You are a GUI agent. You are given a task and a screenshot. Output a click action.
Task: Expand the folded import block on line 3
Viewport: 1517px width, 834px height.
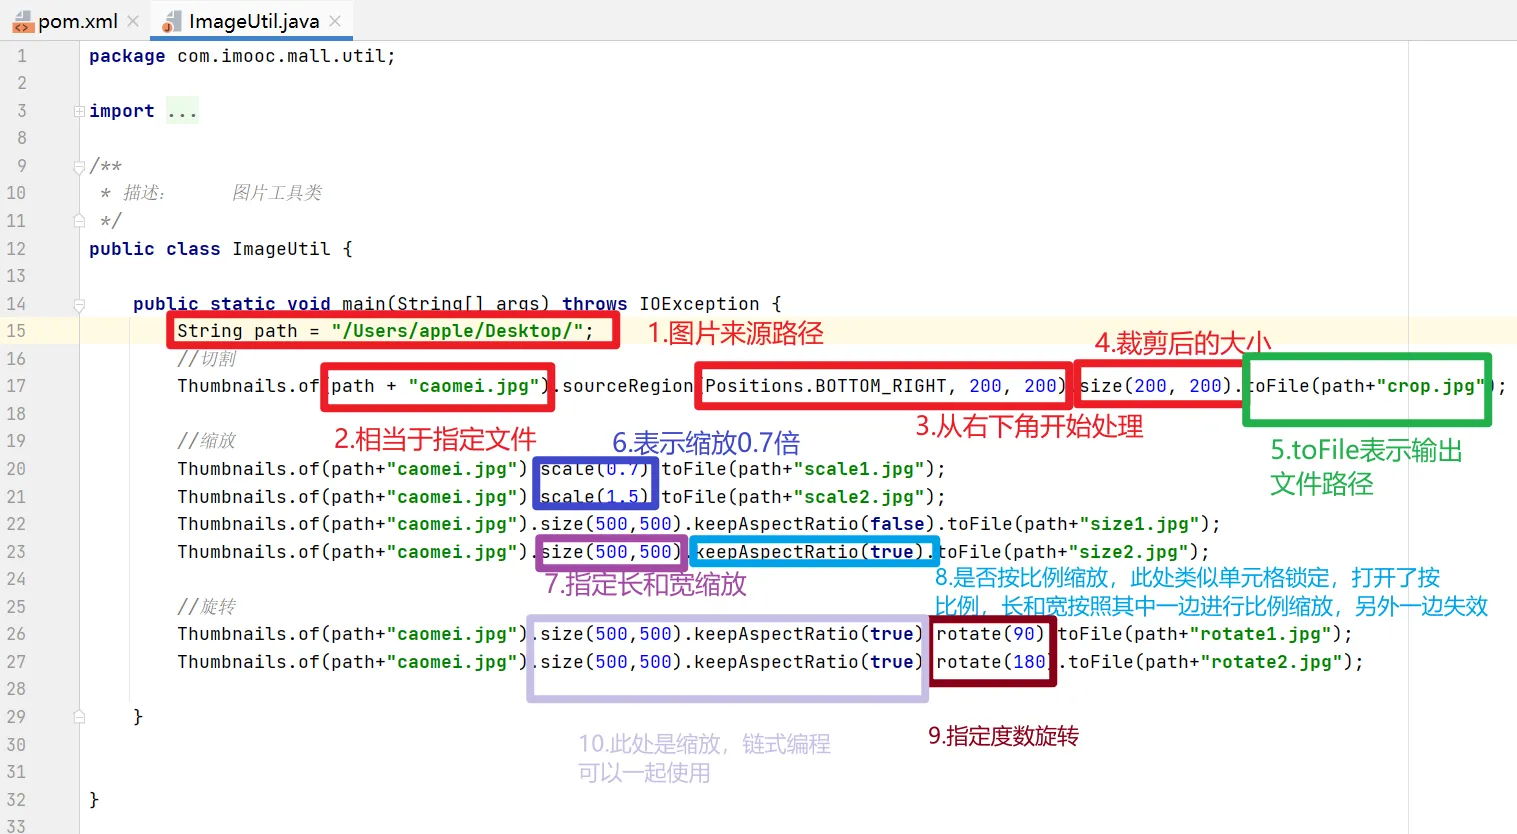(x=79, y=111)
